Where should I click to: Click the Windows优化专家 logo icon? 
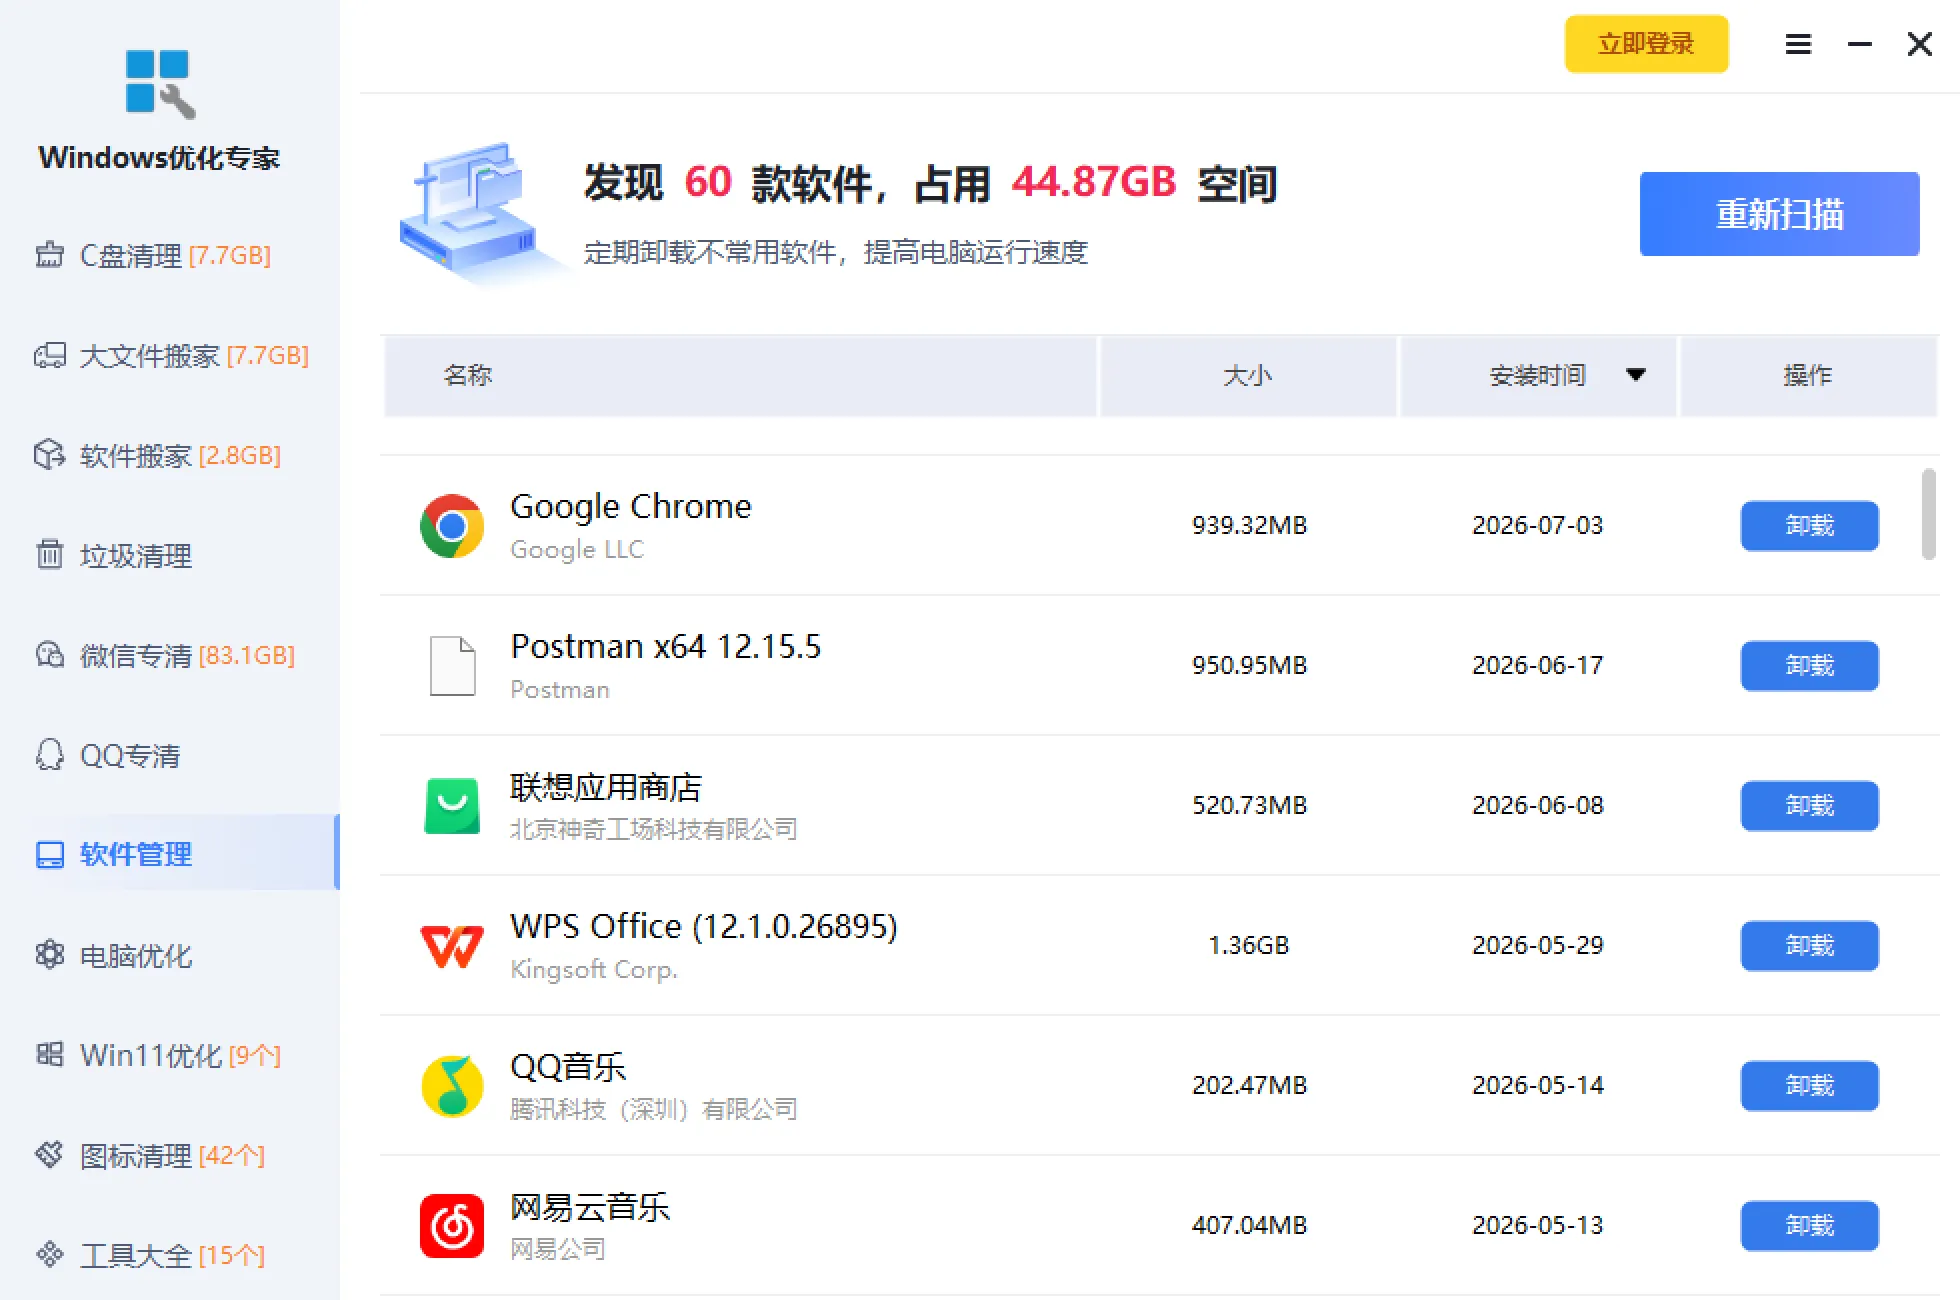(x=160, y=84)
